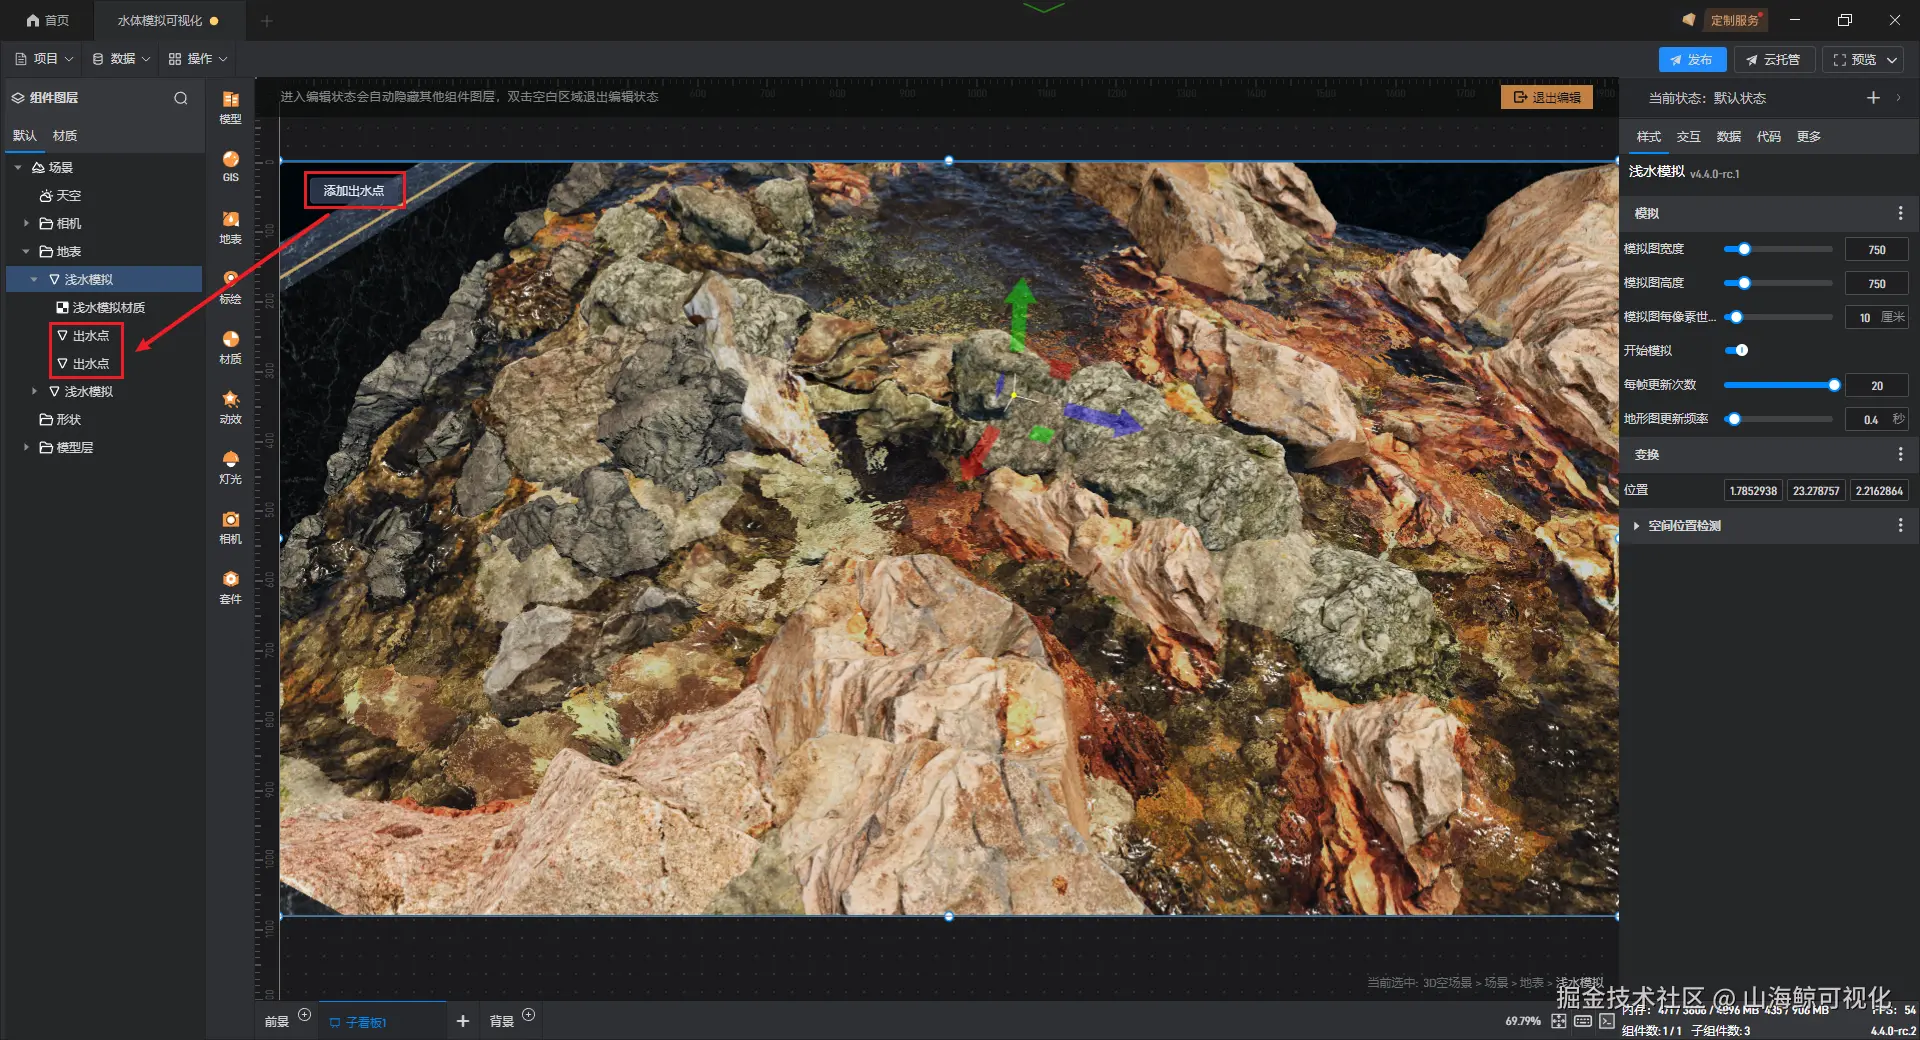The image size is (1920, 1040).
Task: Open the 预览 dropdown arrow
Action: click(1892, 60)
